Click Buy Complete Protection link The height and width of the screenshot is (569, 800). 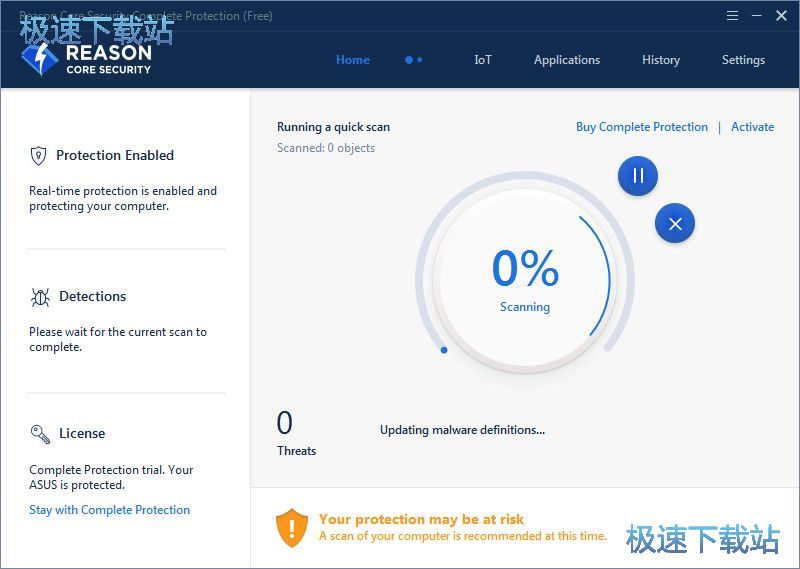tap(642, 127)
